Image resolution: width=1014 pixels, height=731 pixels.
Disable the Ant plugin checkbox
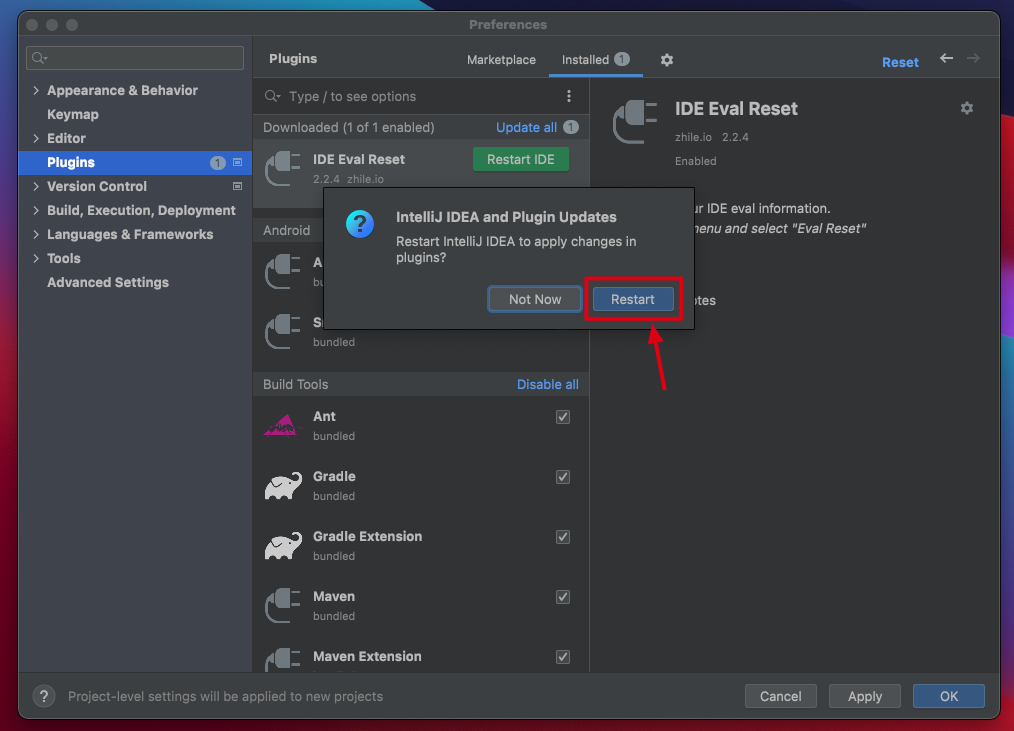click(x=563, y=417)
